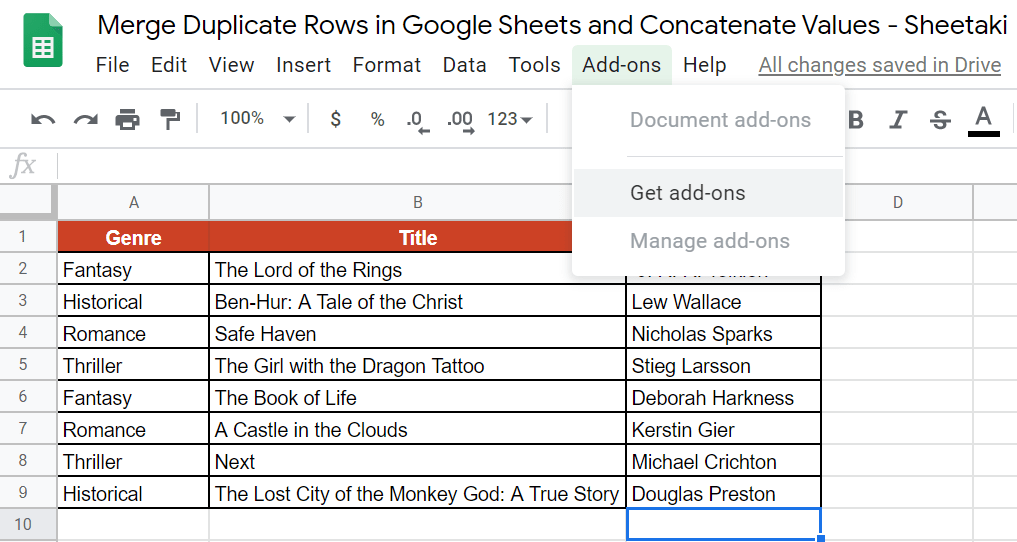Click Manage add-ons menu entry
Image resolution: width=1017 pixels, height=542 pixels.
pos(708,241)
